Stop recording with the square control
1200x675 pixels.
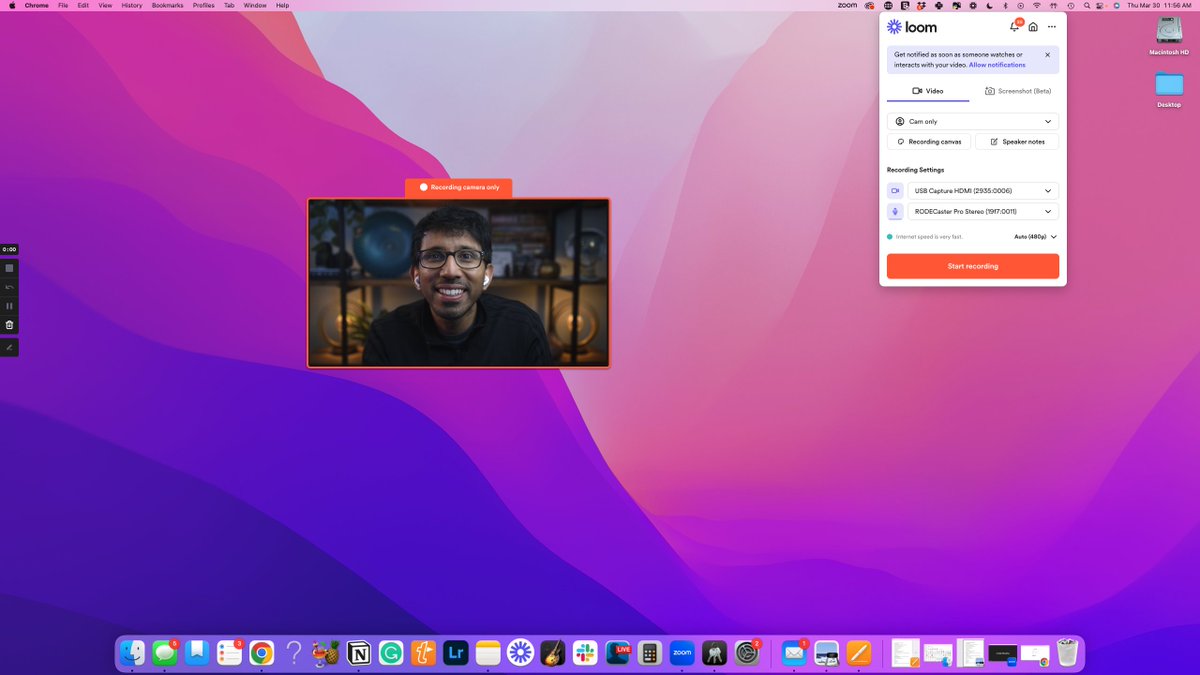pos(9,268)
